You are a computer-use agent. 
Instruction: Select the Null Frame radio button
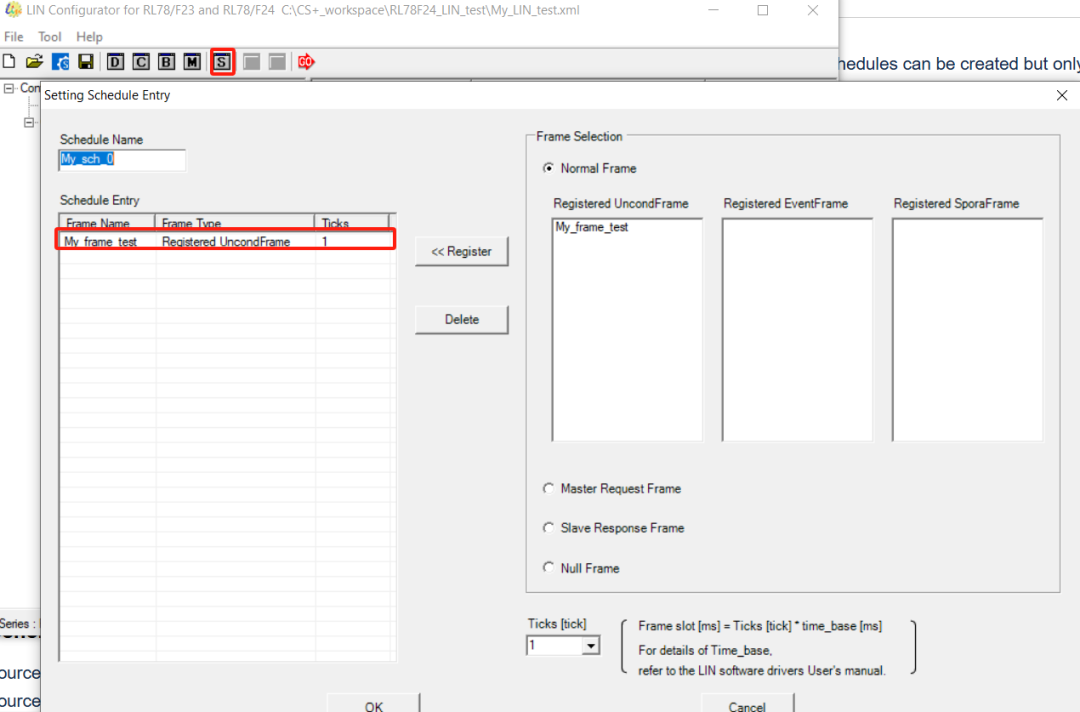pyautogui.click(x=548, y=568)
